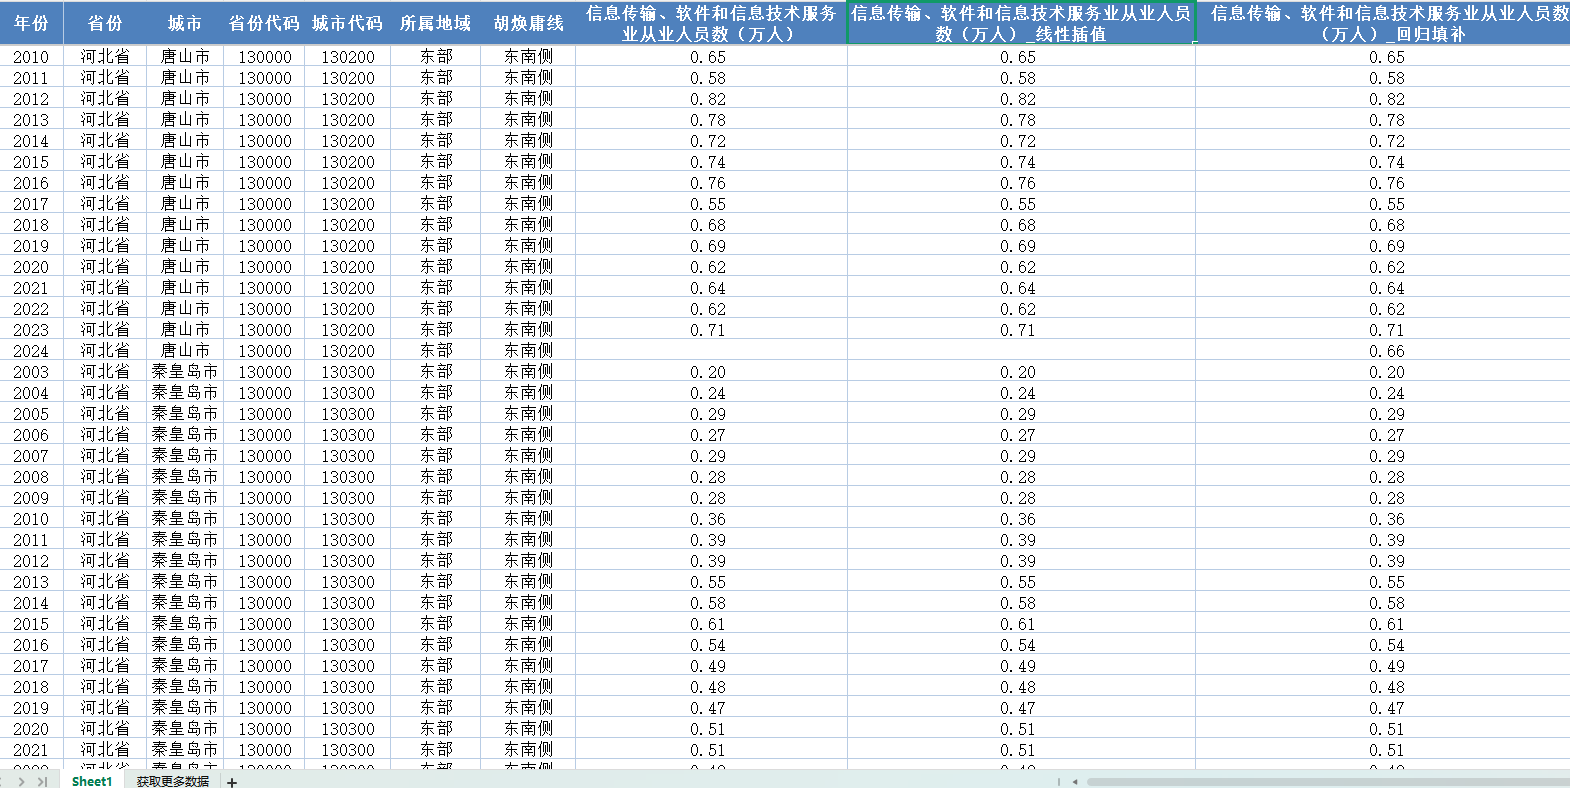1570x788 pixels.
Task: Click the 城市 column header
Action: click(185, 23)
